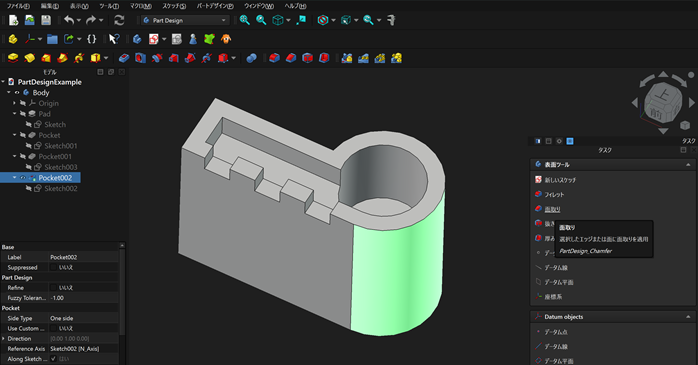698x365 pixels.
Task: Fit all content in view
Action: point(244,20)
